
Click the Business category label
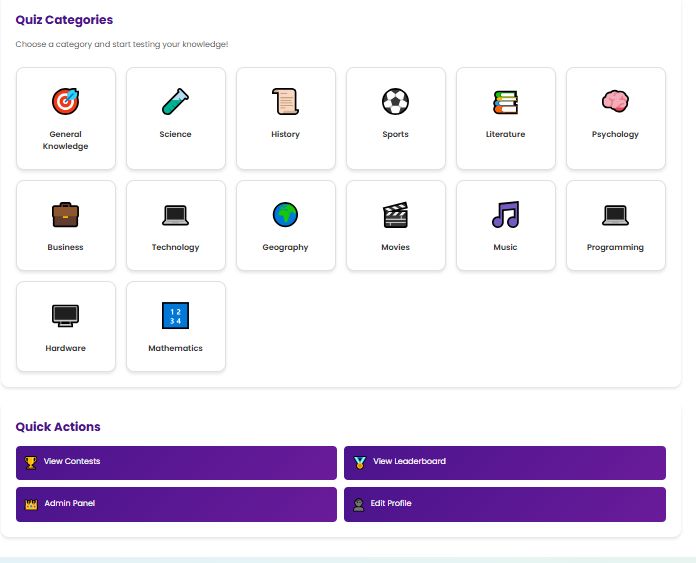coord(65,247)
